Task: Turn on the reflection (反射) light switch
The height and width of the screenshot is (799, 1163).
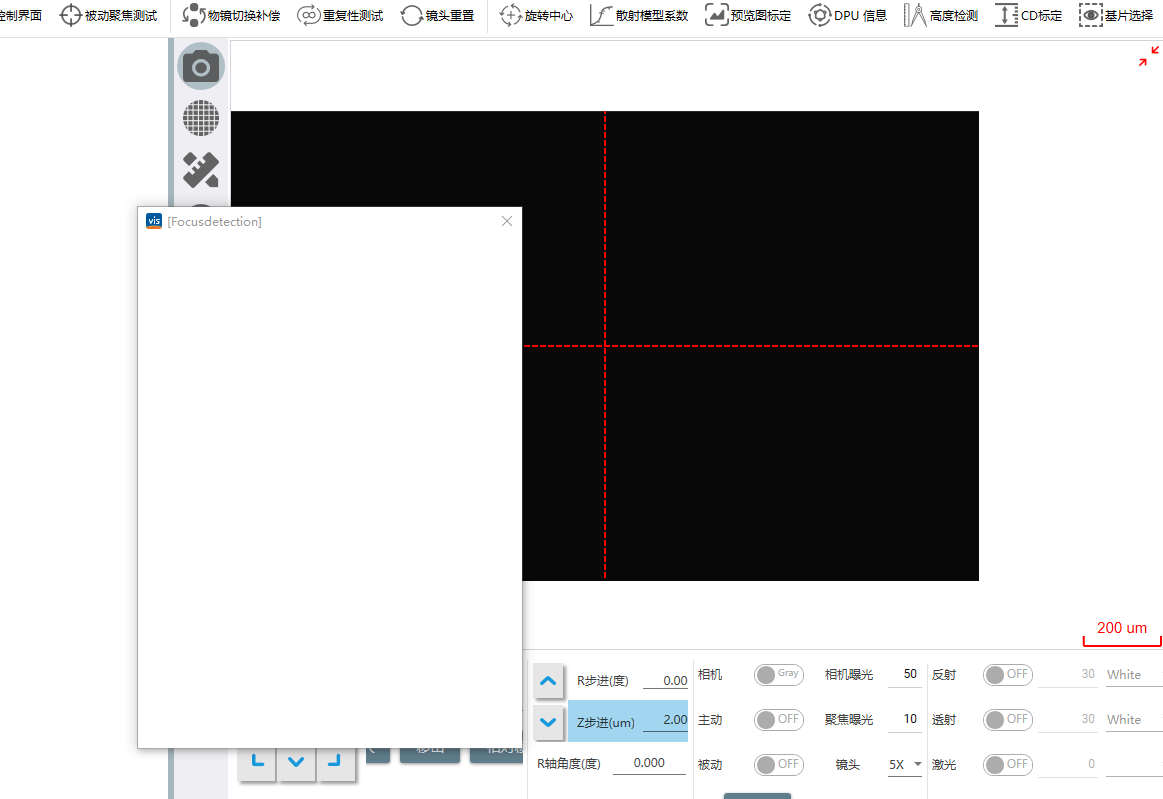Action: (x=1007, y=675)
